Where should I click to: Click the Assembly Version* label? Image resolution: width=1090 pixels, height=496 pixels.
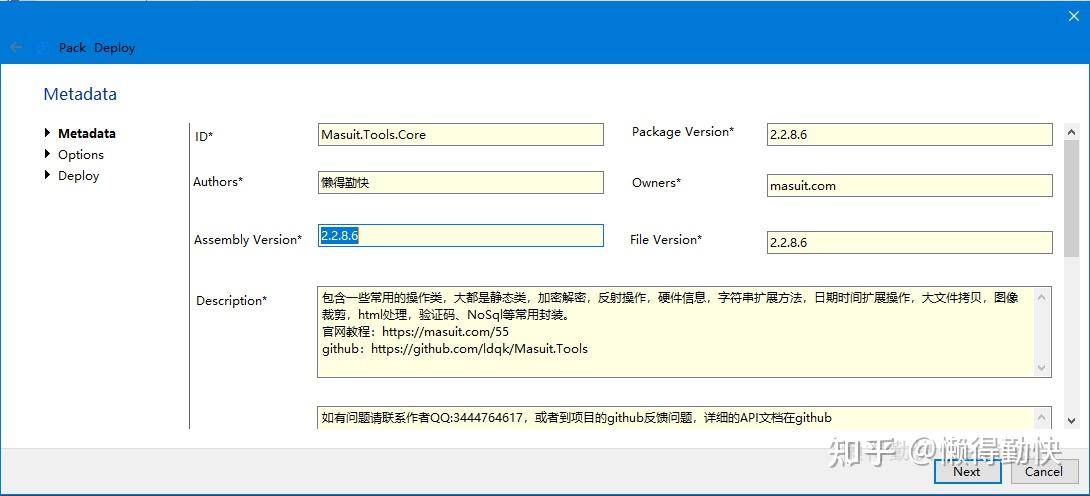click(x=248, y=240)
